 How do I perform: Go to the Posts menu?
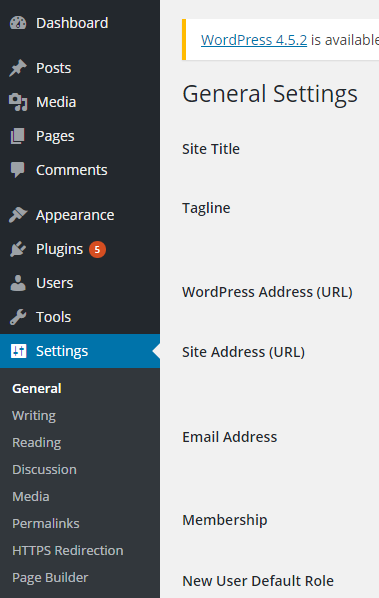pyautogui.click(x=53, y=68)
